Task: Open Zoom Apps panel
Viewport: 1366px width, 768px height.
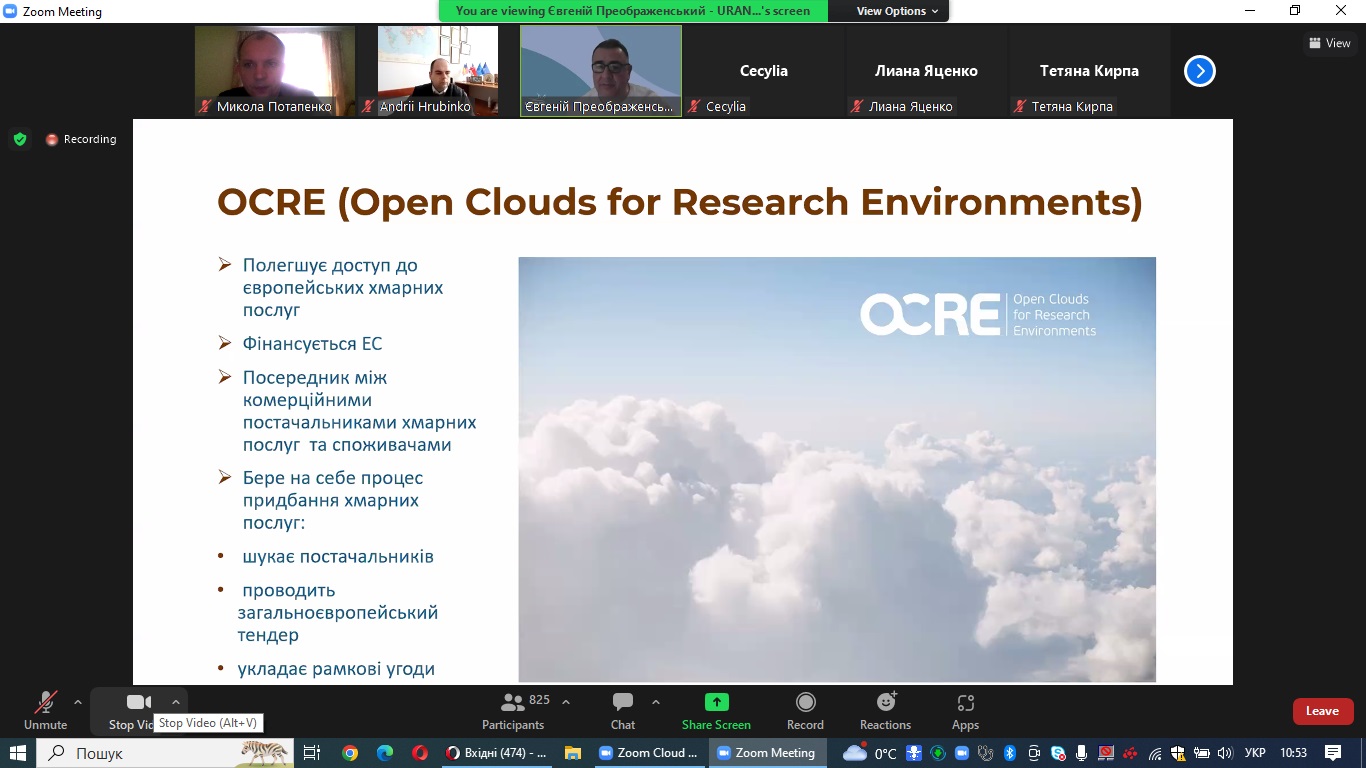Action: 965,712
